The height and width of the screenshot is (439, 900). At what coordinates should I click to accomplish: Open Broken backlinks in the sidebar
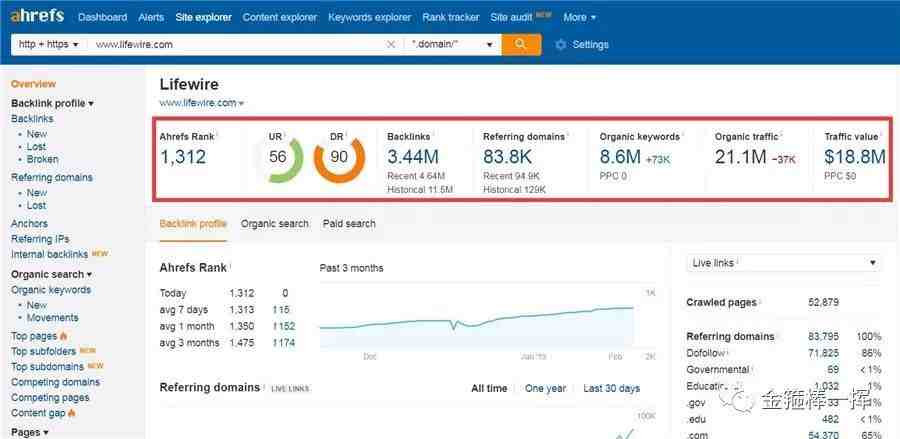point(42,159)
